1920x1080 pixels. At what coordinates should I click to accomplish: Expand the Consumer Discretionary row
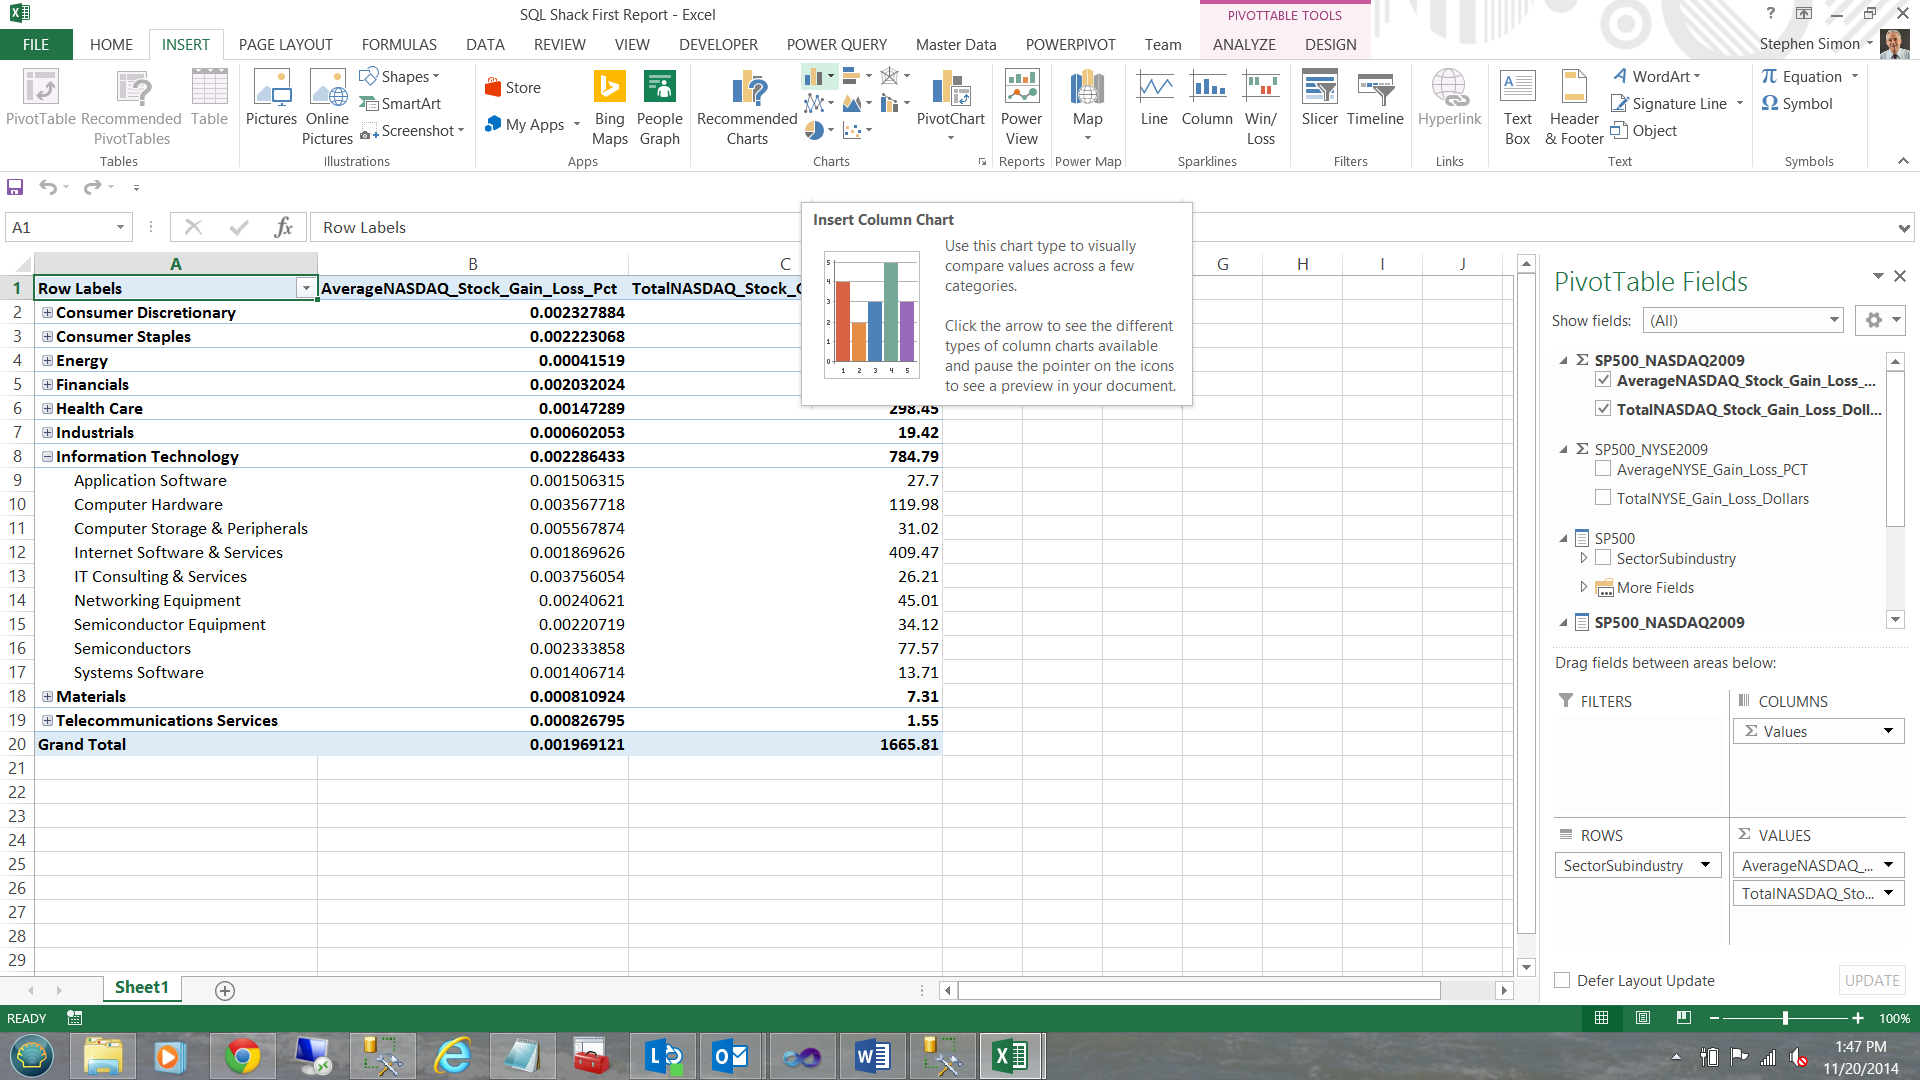tap(47, 313)
